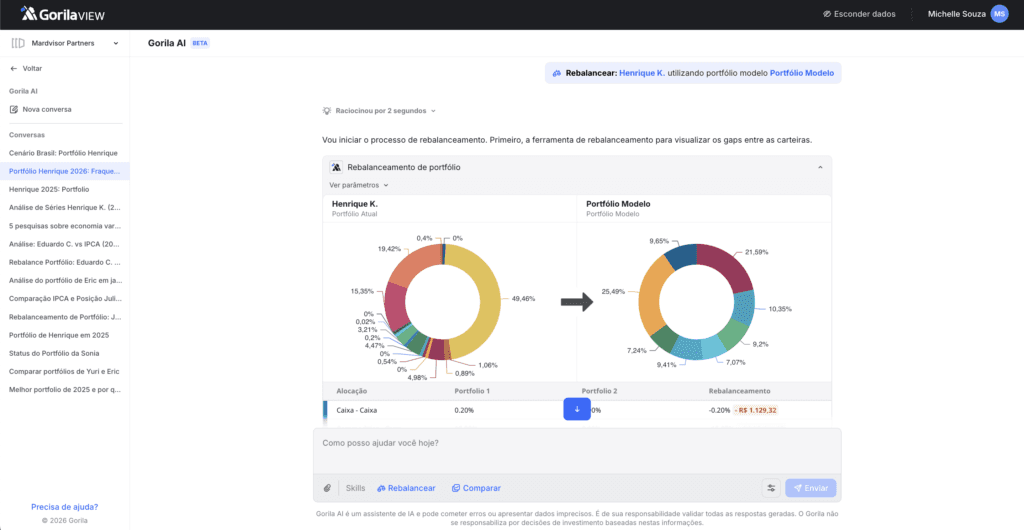
Task: Click the yellow 49,46% donut segment
Action: (x=484, y=290)
